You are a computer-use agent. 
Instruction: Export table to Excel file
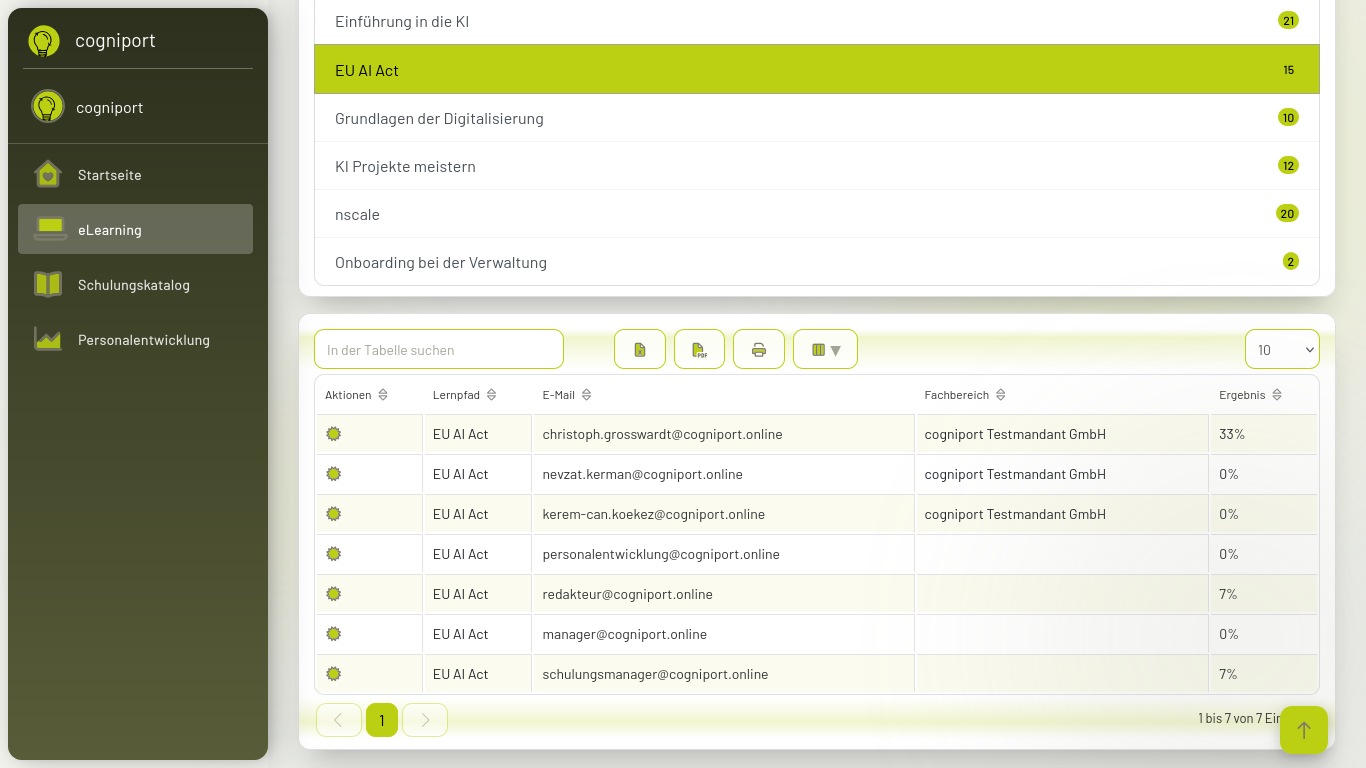pos(640,349)
